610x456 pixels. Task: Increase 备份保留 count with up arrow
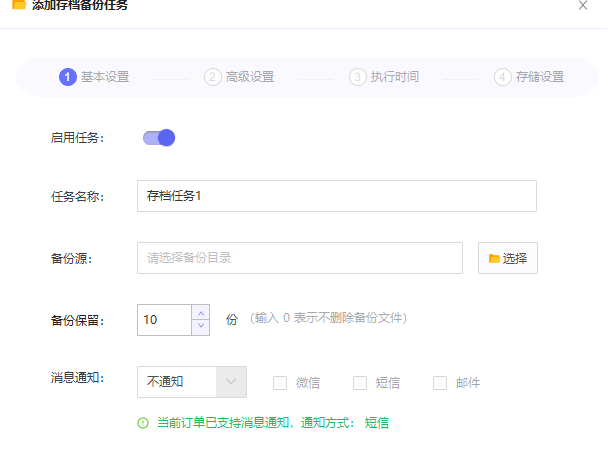201,313
